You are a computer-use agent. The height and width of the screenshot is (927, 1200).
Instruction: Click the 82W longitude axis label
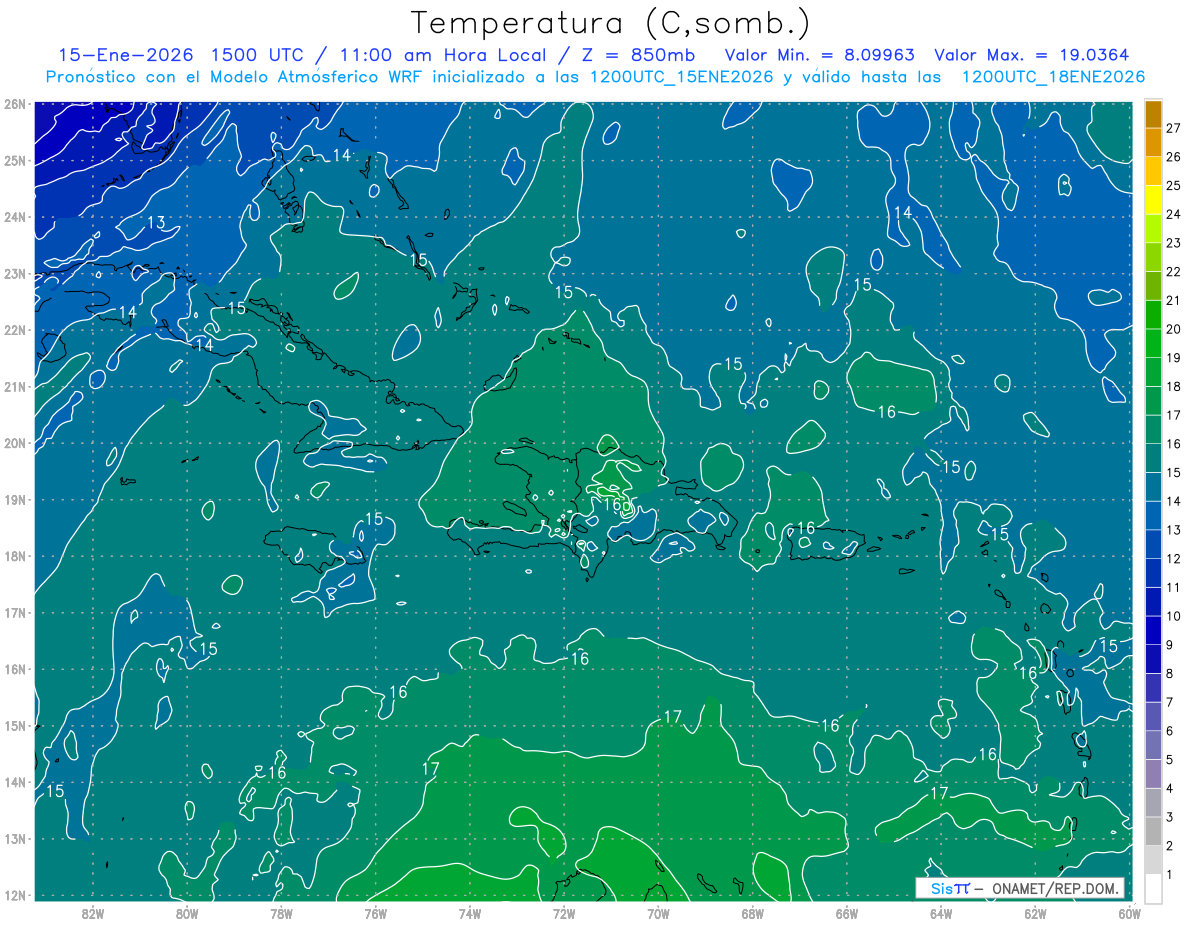coord(92,912)
